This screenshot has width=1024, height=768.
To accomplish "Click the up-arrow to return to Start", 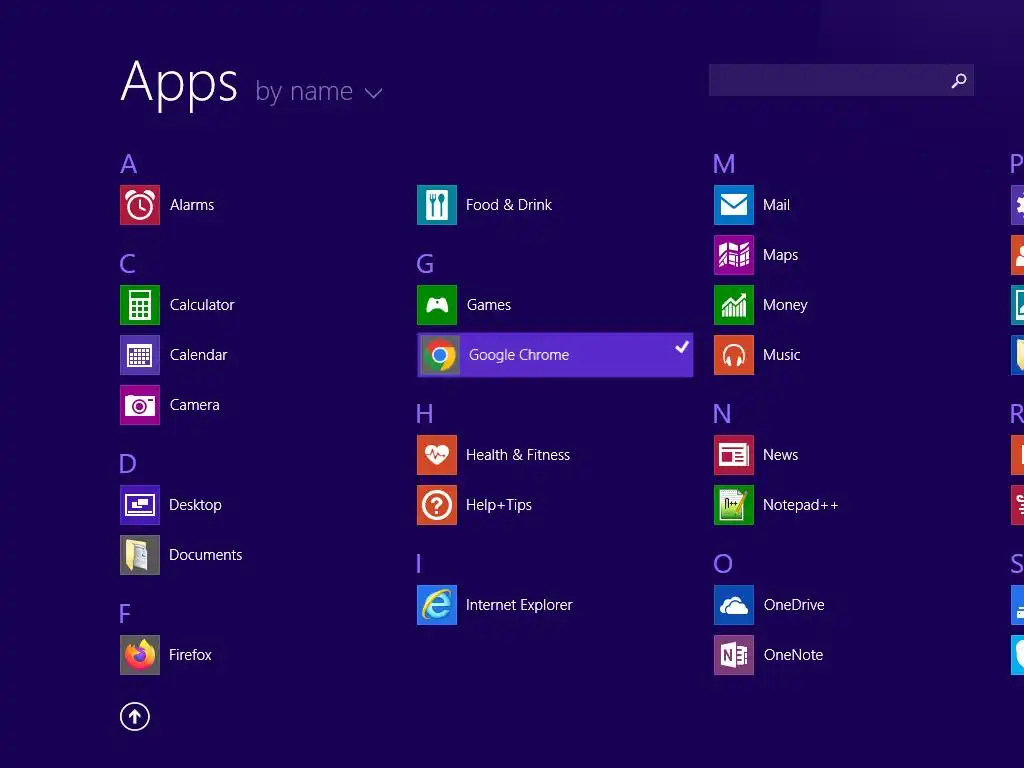I will click(x=135, y=716).
